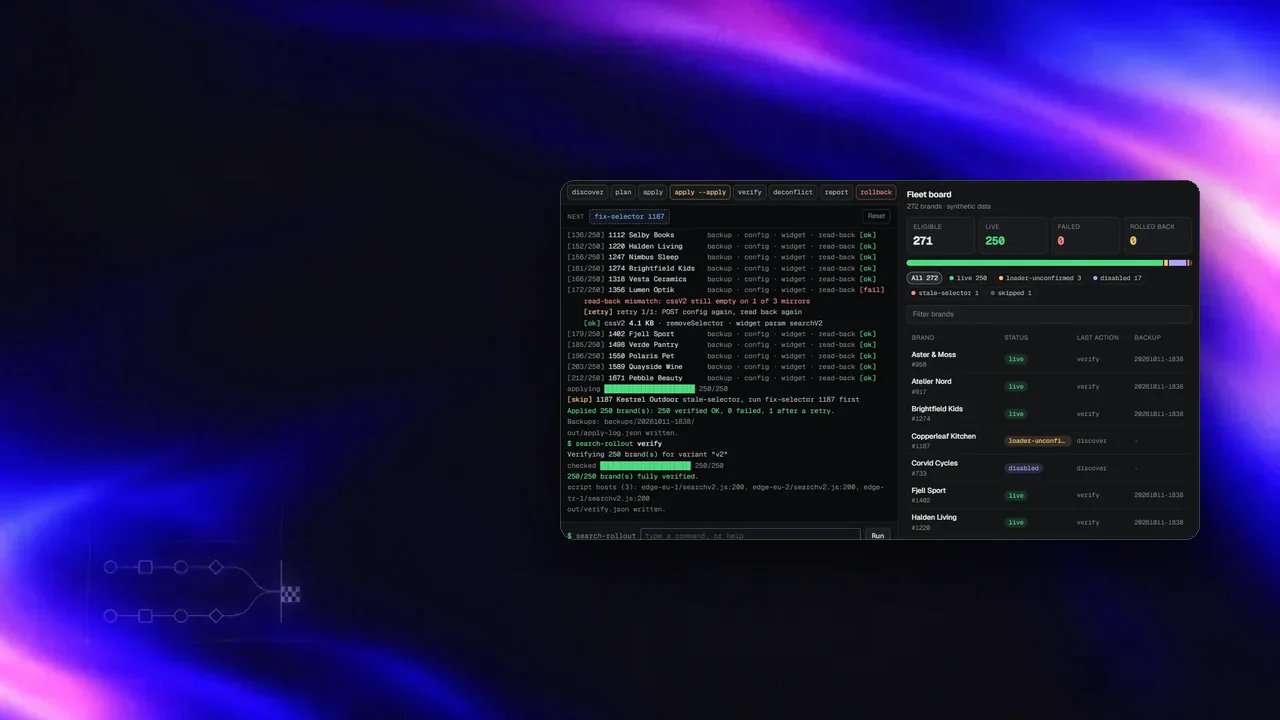Click the plan command chip

623,192
